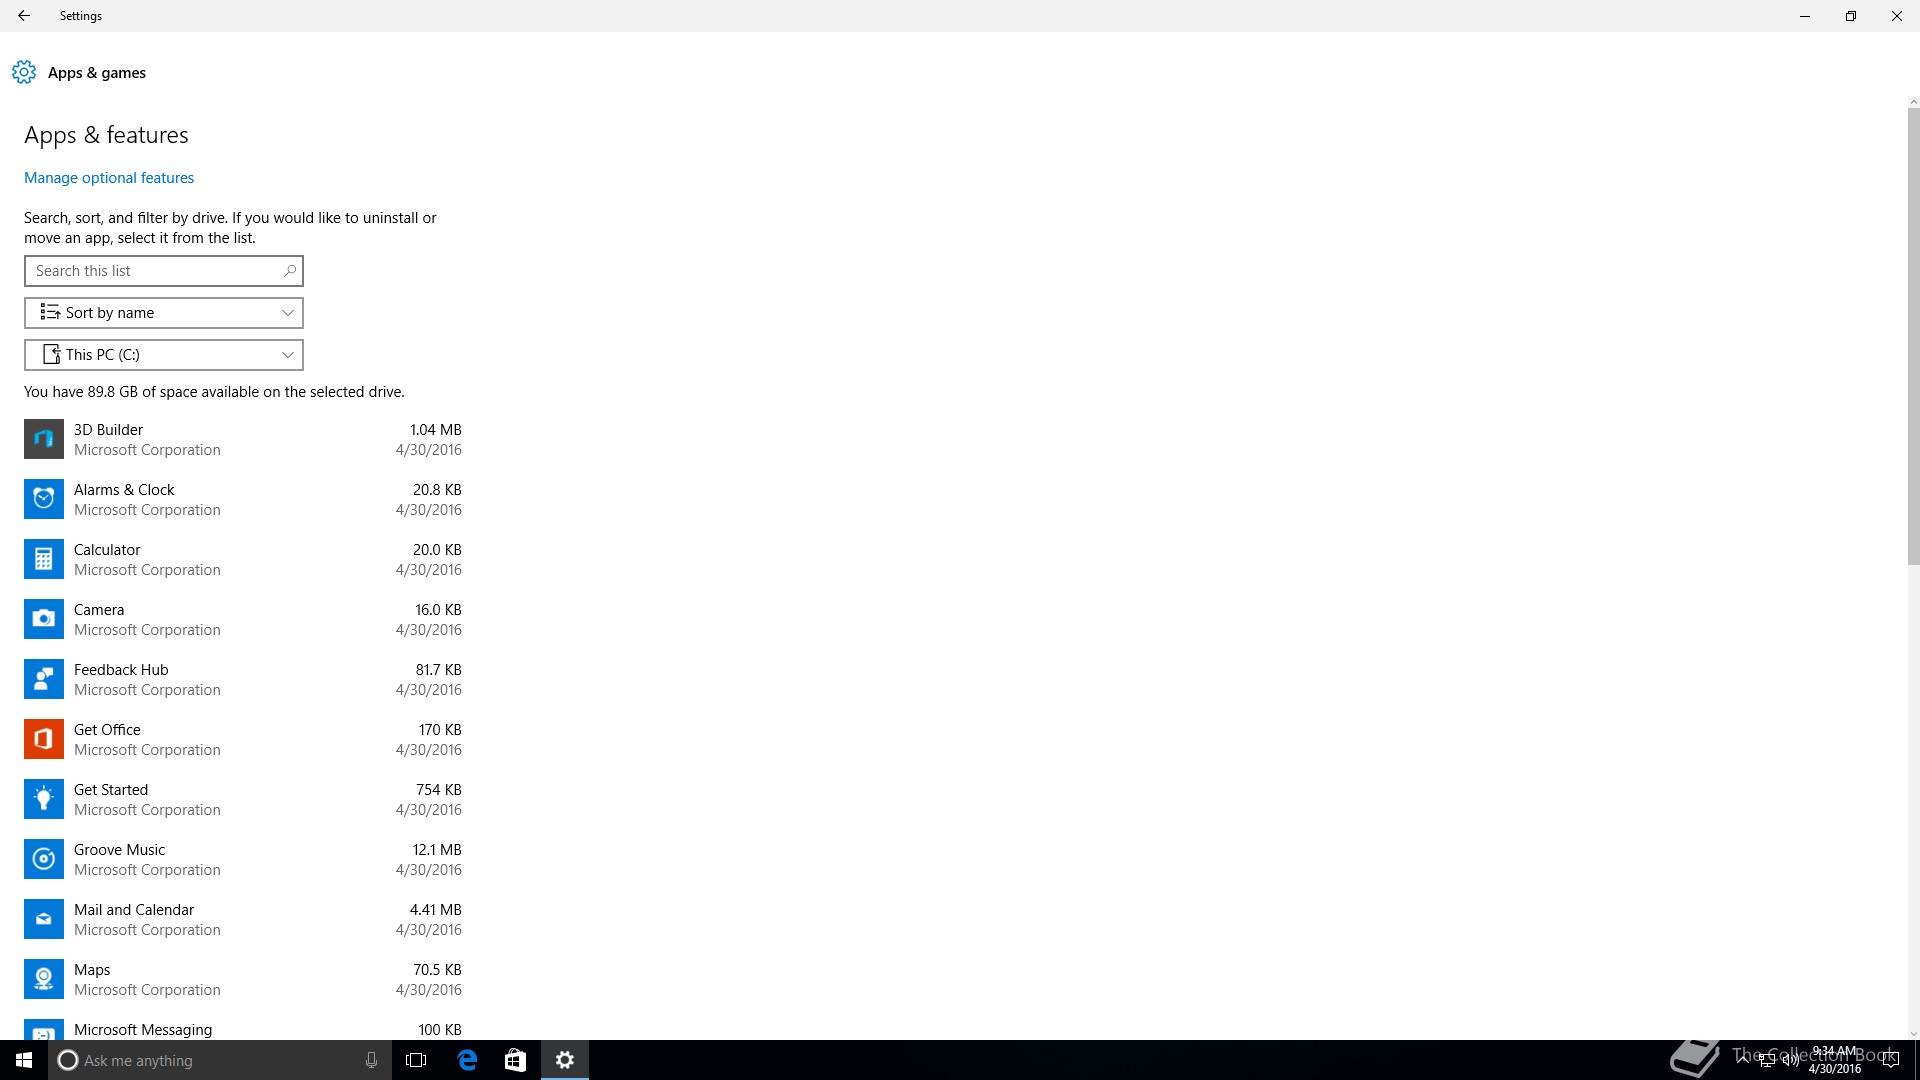Select the 3D Builder name text
Screen dimensions: 1920x1080
point(108,430)
